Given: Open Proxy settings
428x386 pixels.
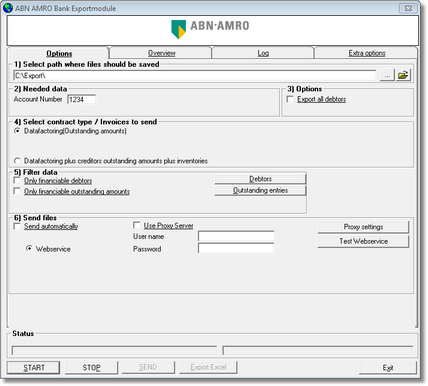Looking at the screenshot, I should coord(363,227).
